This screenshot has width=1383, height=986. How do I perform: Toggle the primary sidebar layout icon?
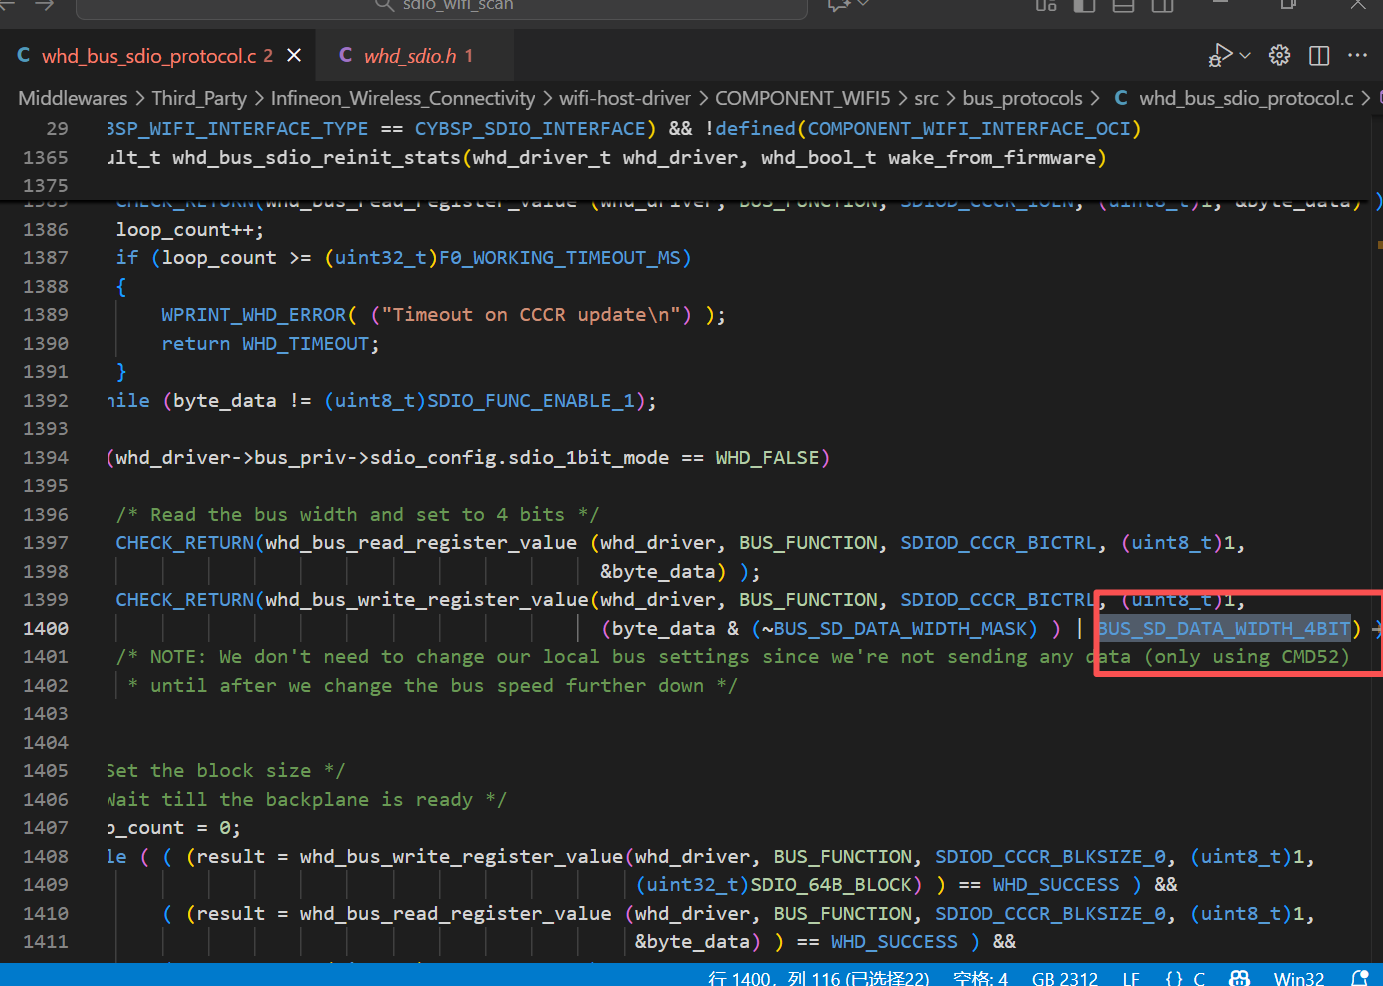pos(1084,6)
